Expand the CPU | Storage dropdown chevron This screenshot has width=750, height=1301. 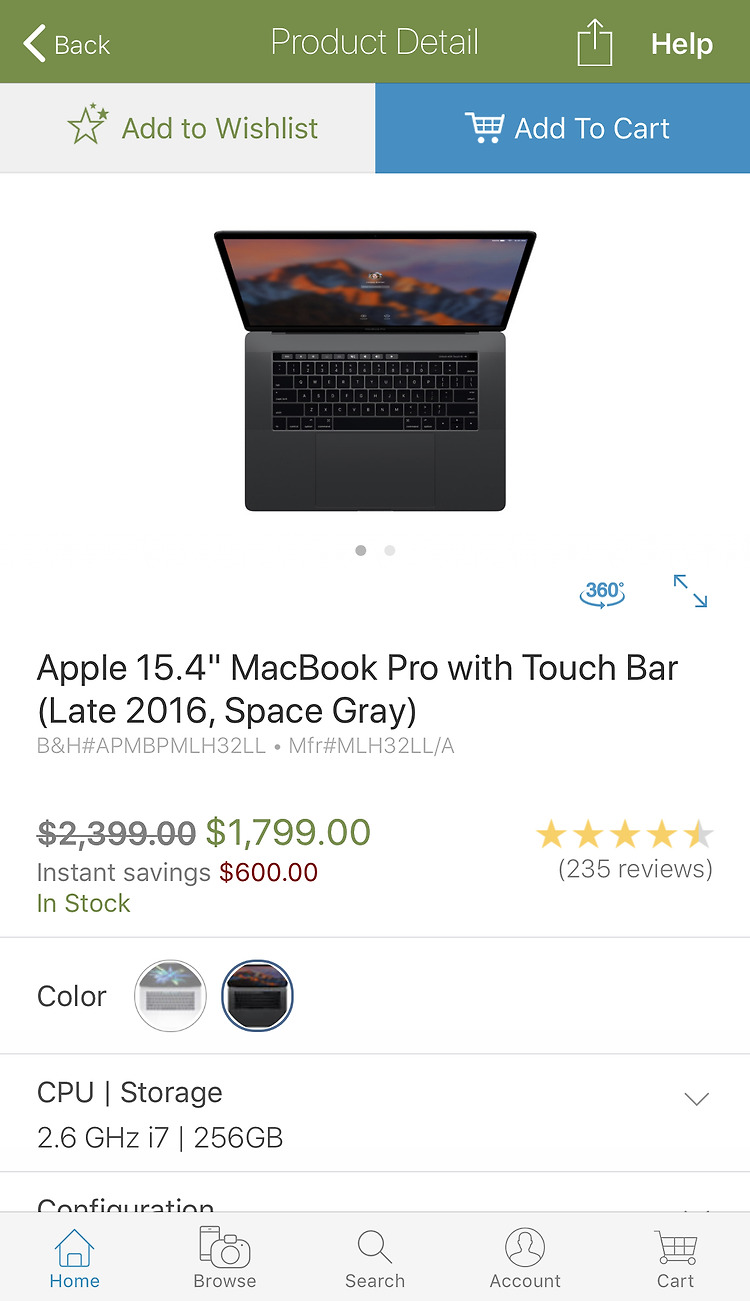(696, 1099)
